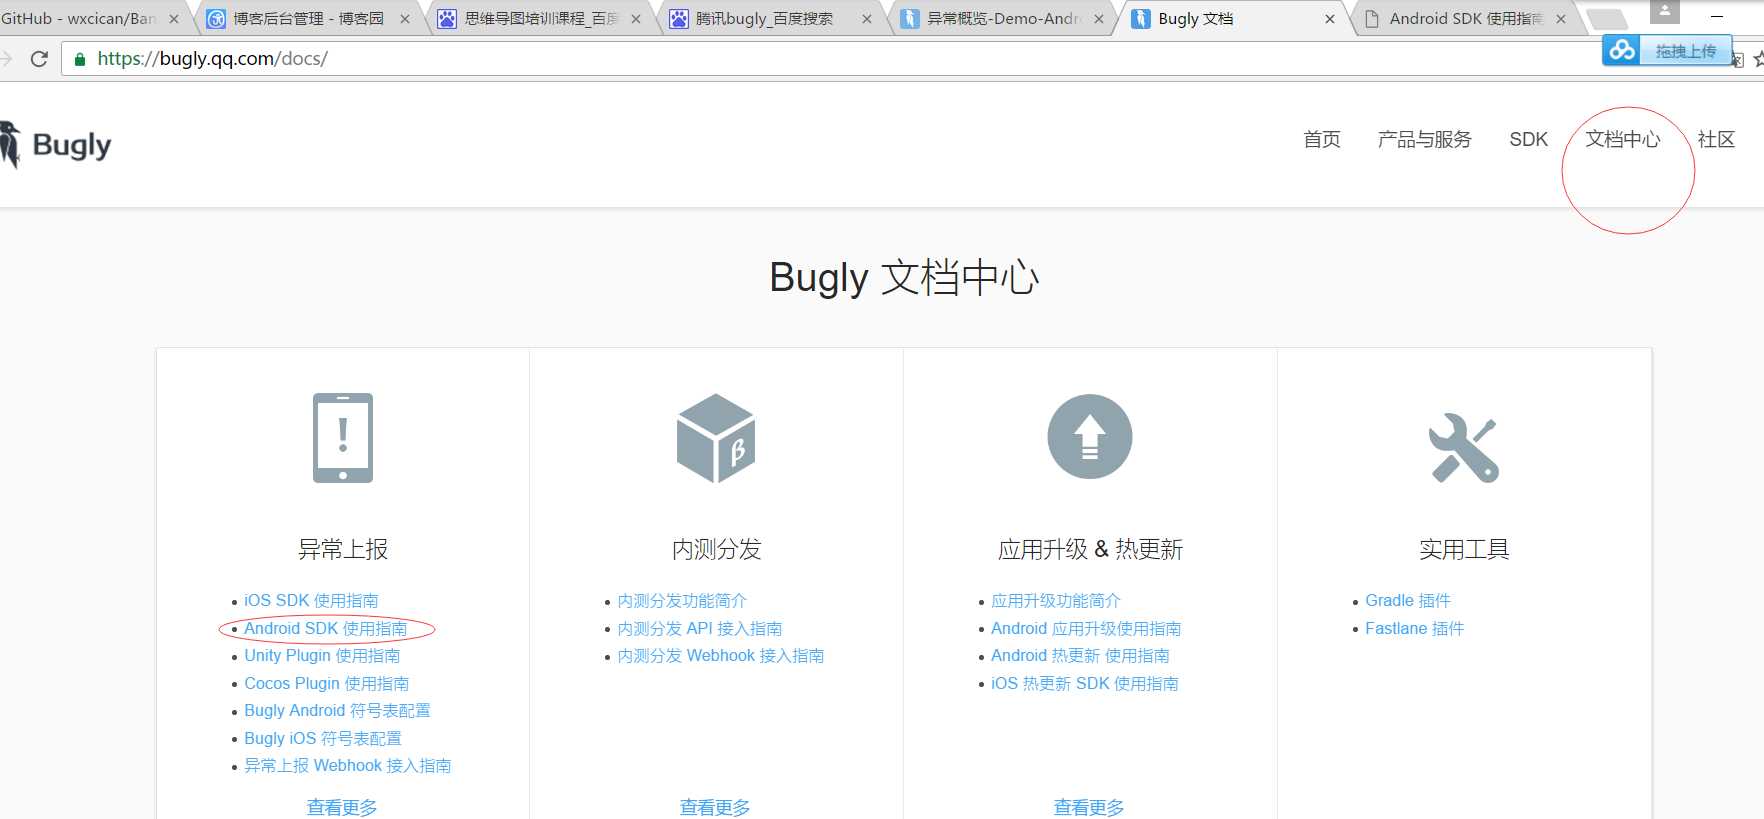Open Bugly Android 符号表配置 link
Screen dimensions: 1764x819
(x=337, y=711)
